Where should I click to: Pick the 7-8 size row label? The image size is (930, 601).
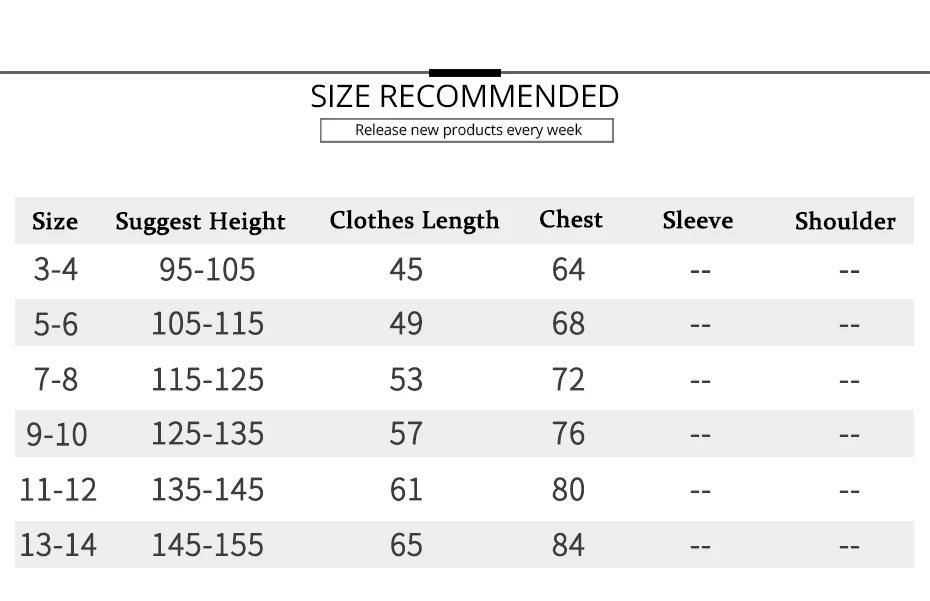click(x=55, y=380)
